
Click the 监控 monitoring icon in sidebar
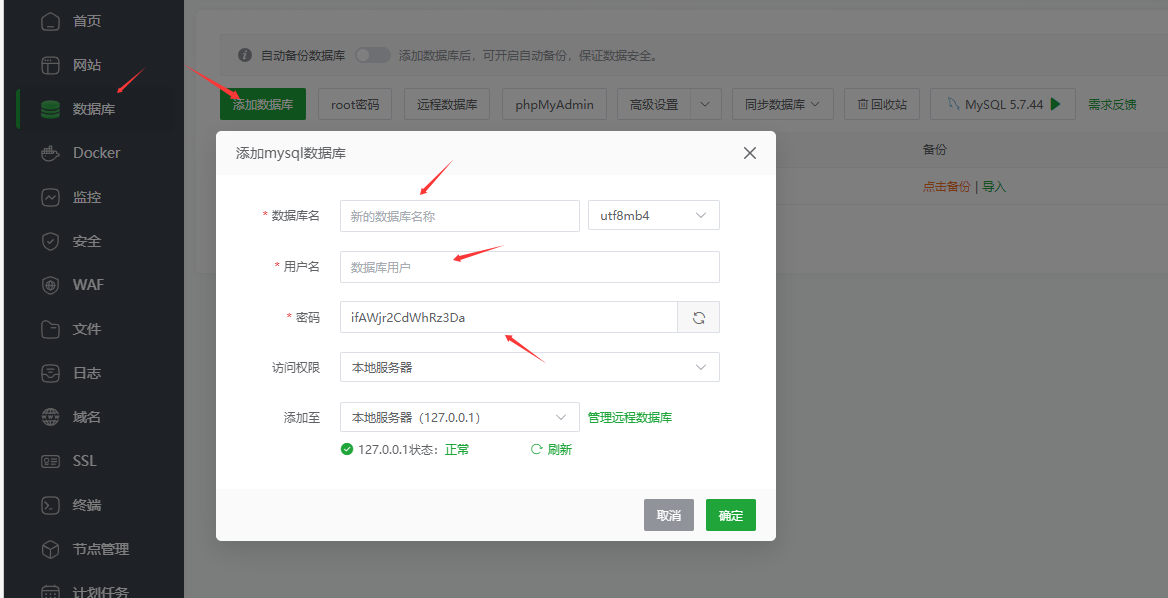click(x=50, y=197)
